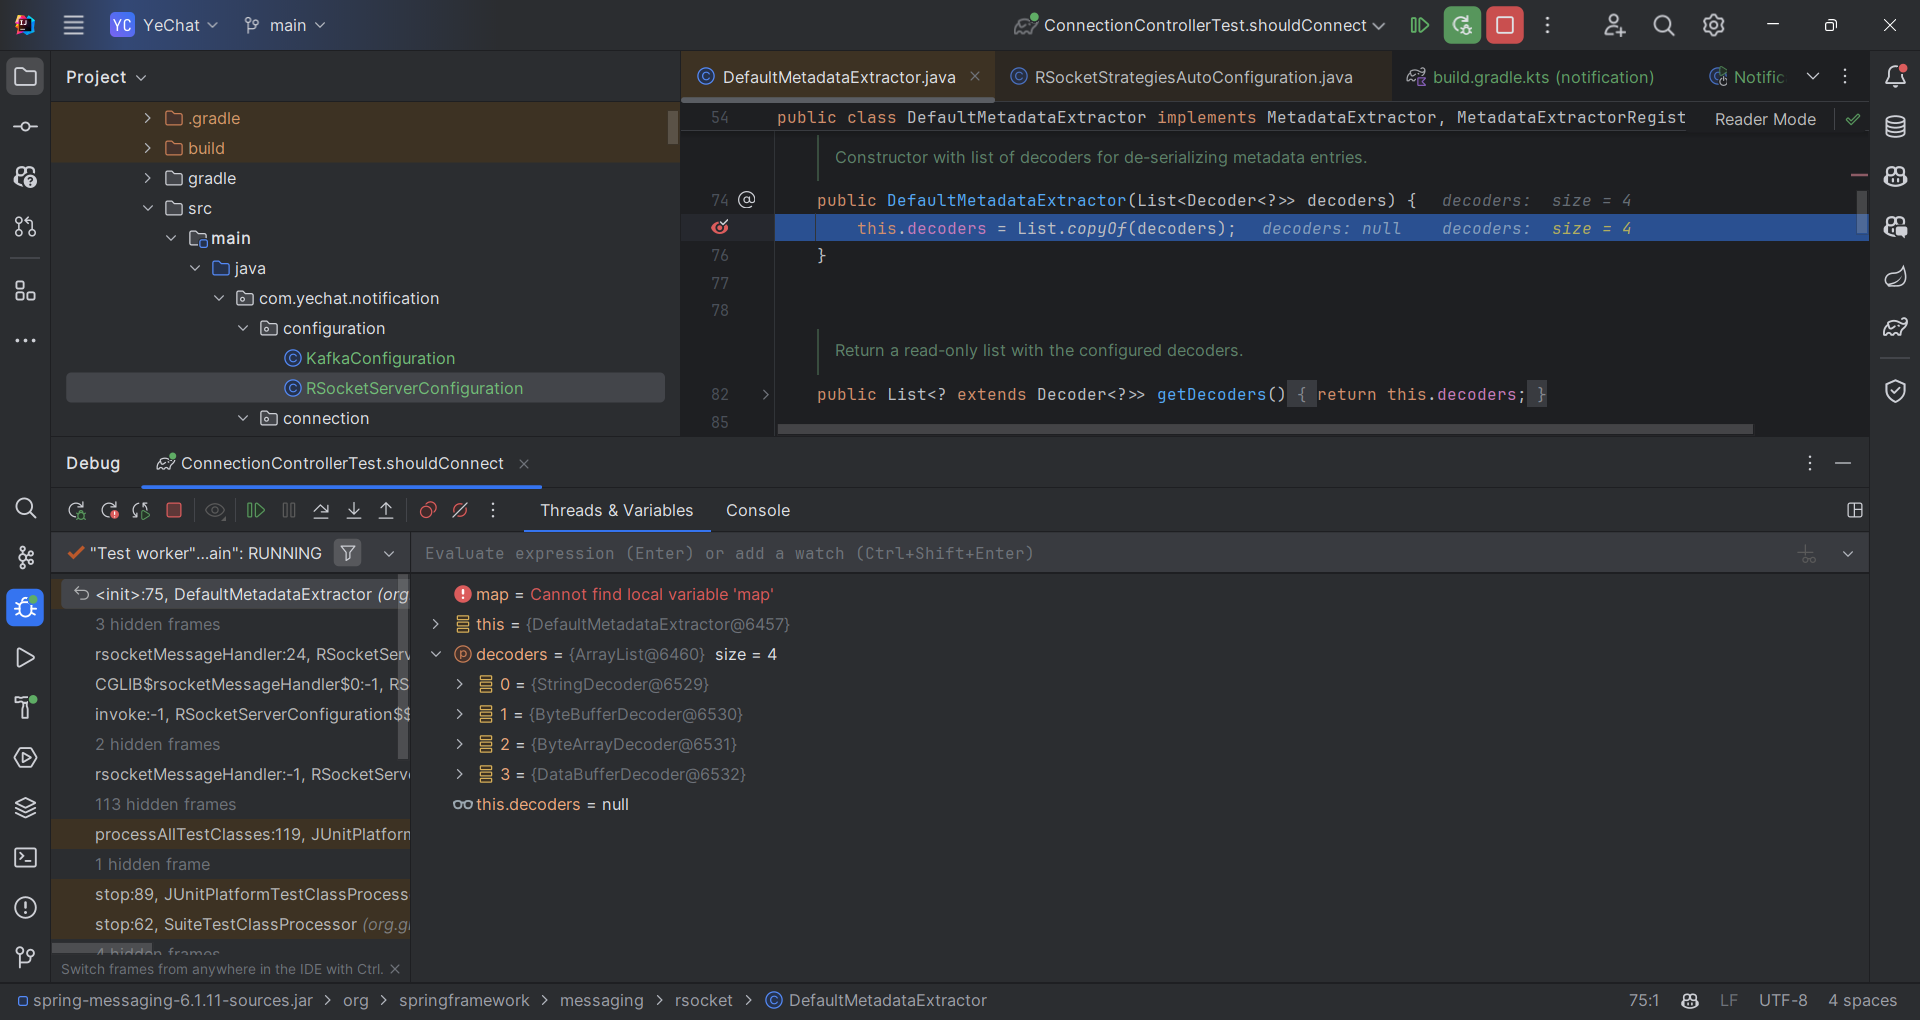Switch to the Console tab
Viewport: 1920px width, 1020px height.
[758, 511]
